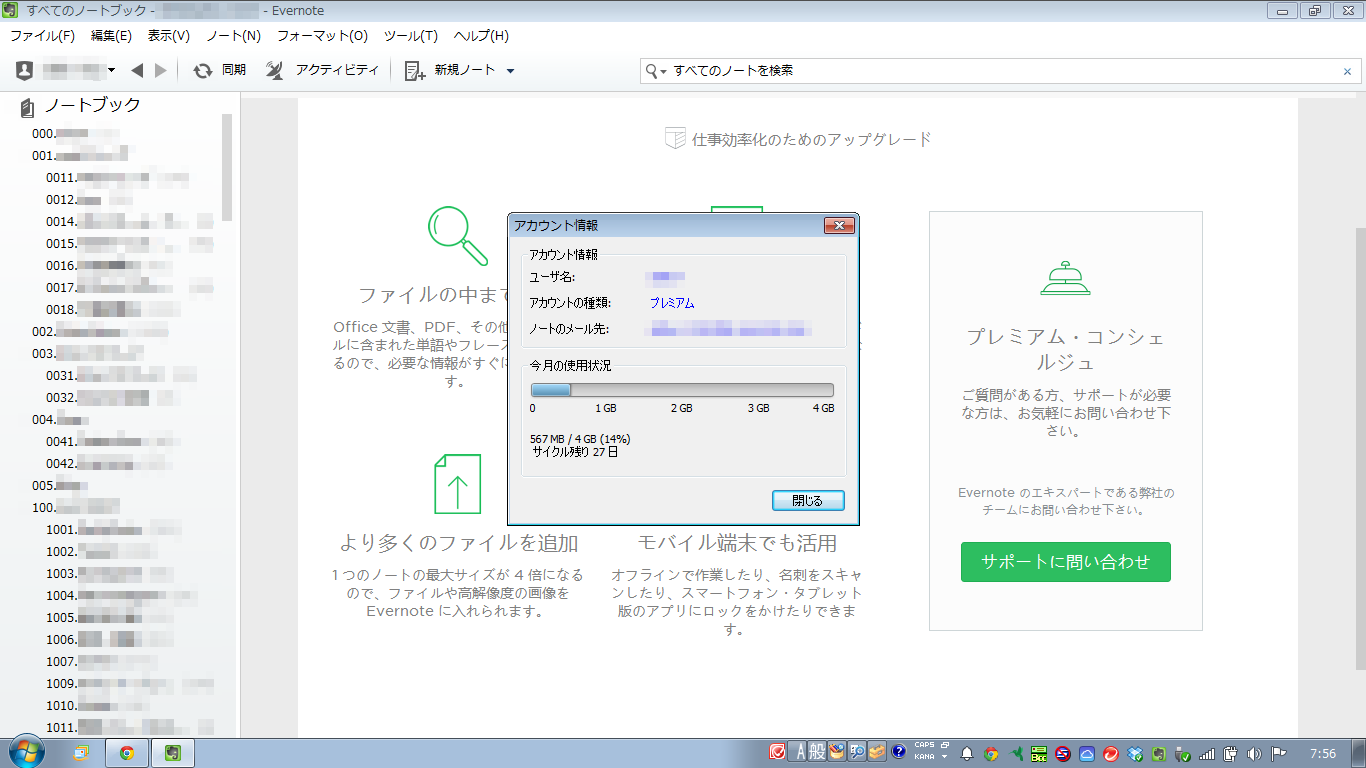Click the green magnifying glass feature icon
This screenshot has width=1366, height=768.
click(x=458, y=236)
